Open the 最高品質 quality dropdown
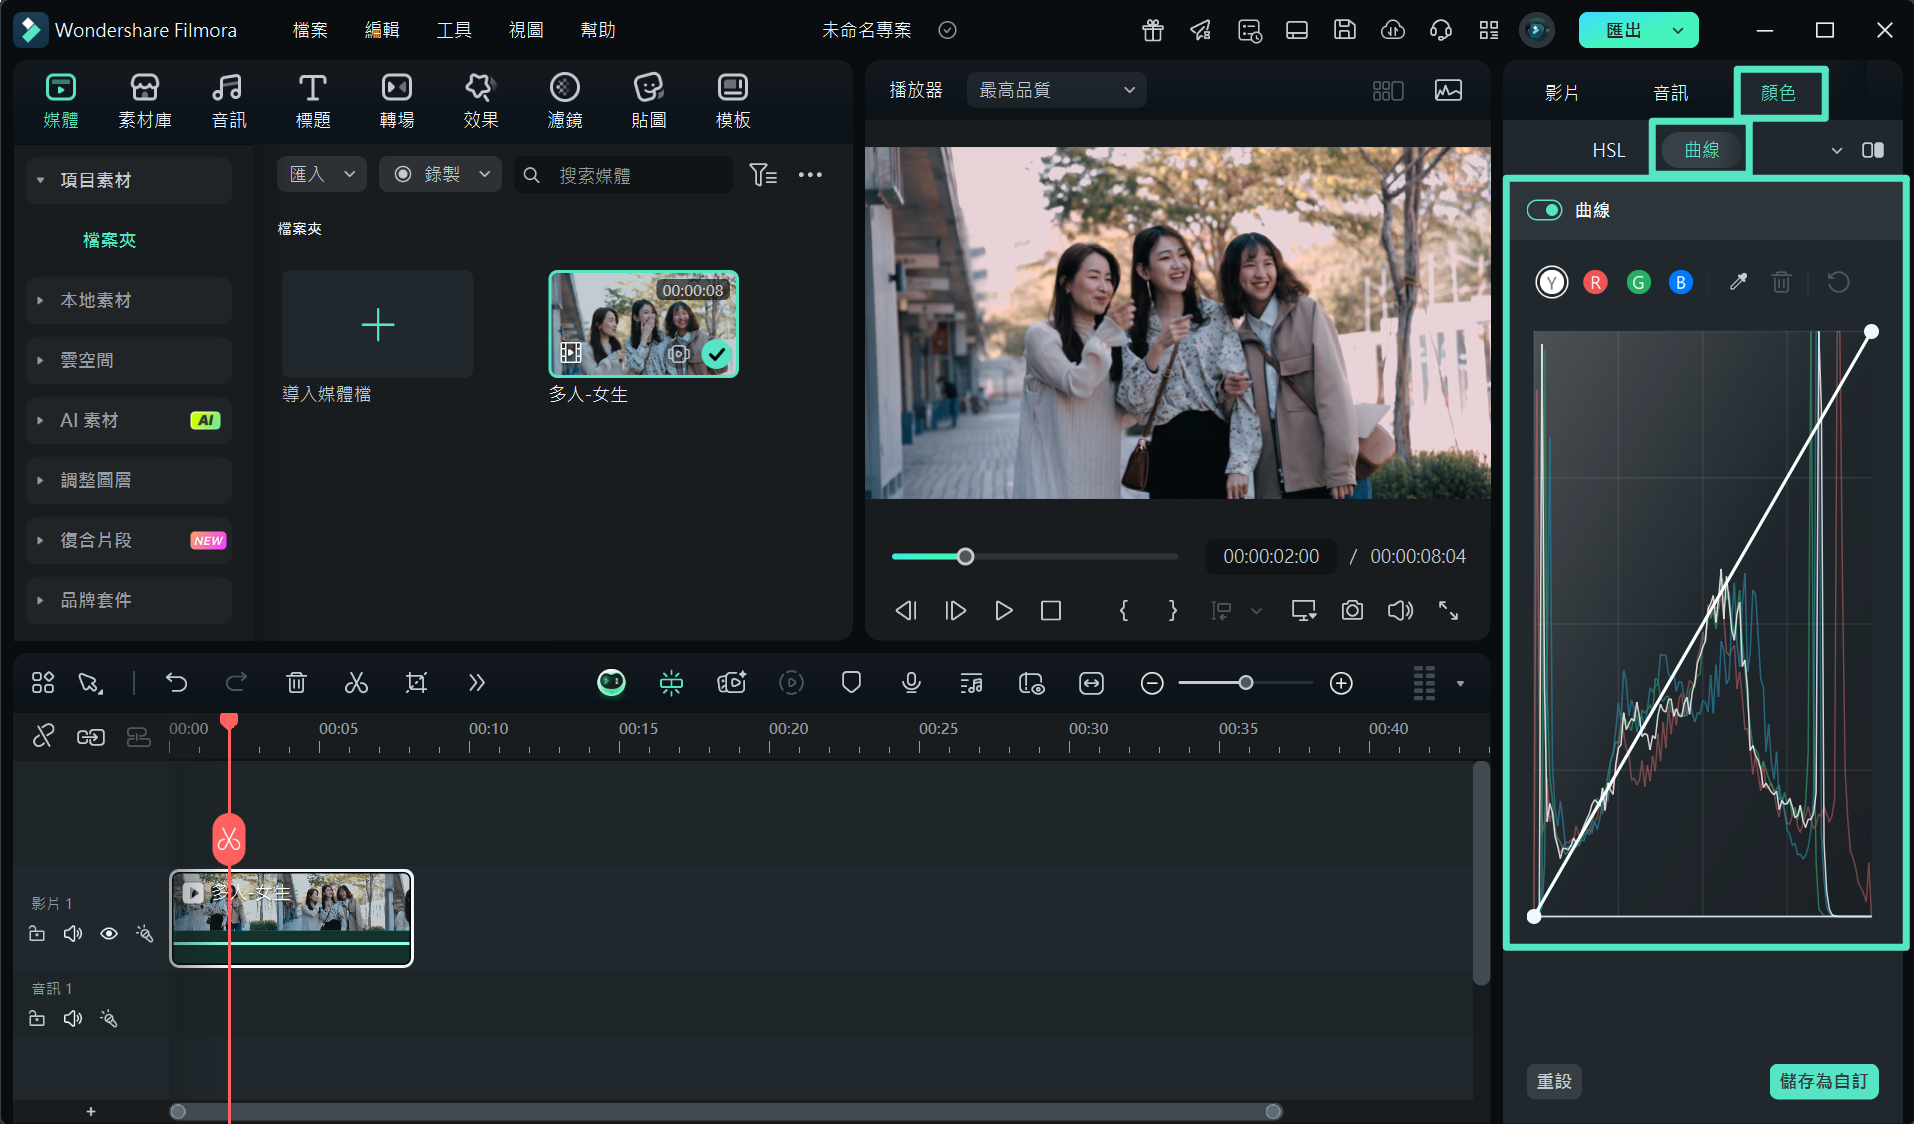This screenshot has height=1124, width=1914. coord(1056,90)
